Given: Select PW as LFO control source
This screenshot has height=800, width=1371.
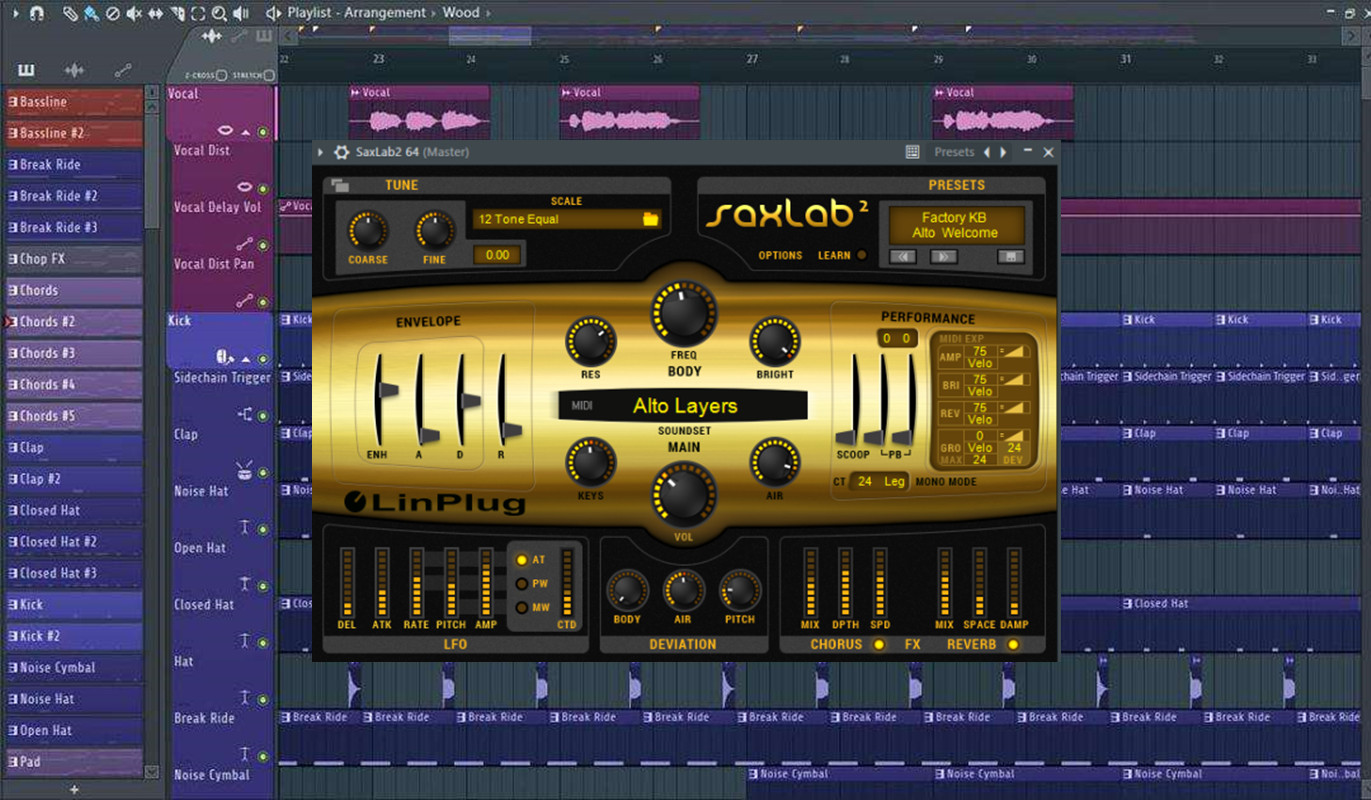Looking at the screenshot, I should [x=522, y=584].
